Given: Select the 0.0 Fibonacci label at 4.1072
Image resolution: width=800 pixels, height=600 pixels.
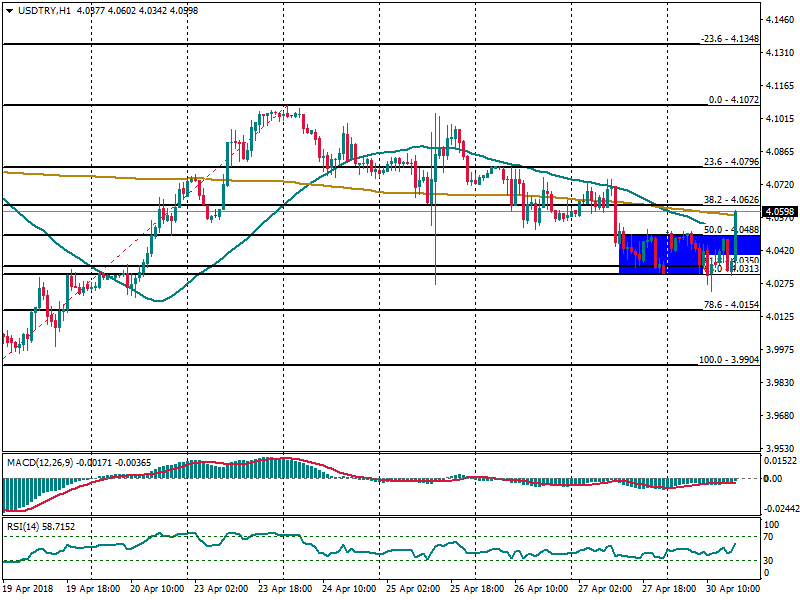Looking at the screenshot, I should pyautogui.click(x=734, y=100).
